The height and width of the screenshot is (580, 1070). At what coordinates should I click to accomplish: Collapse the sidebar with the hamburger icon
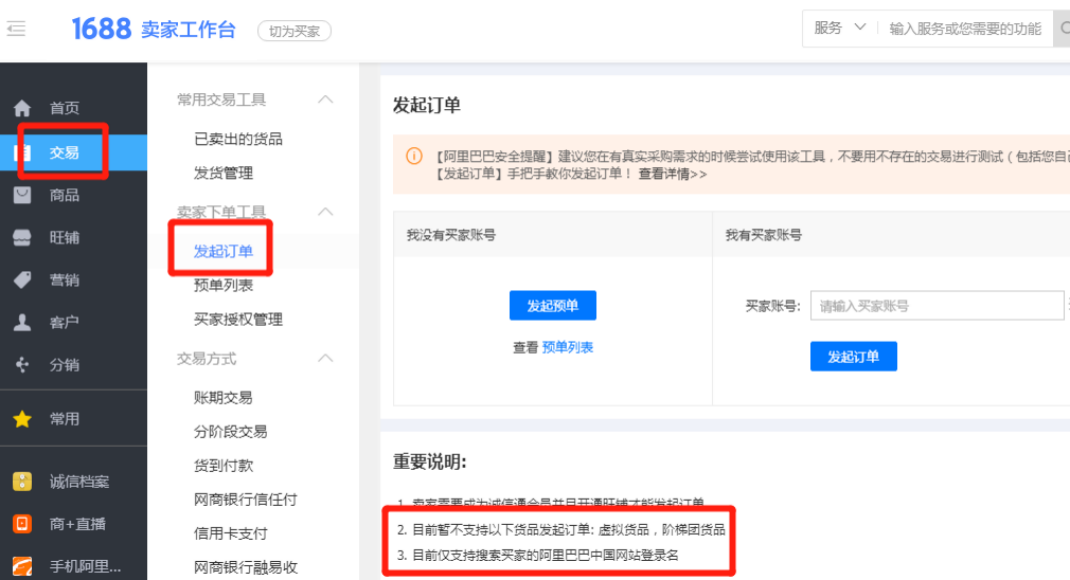click(16, 29)
